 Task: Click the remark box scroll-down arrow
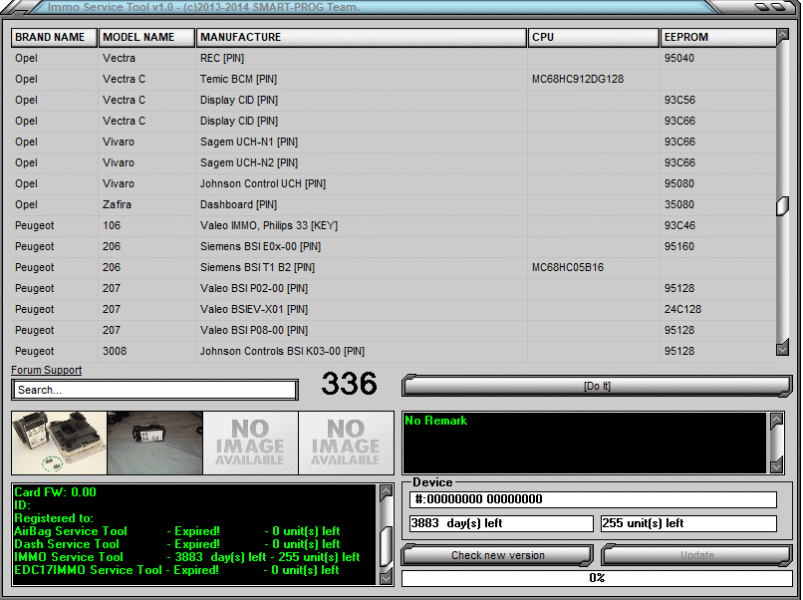coord(776,465)
